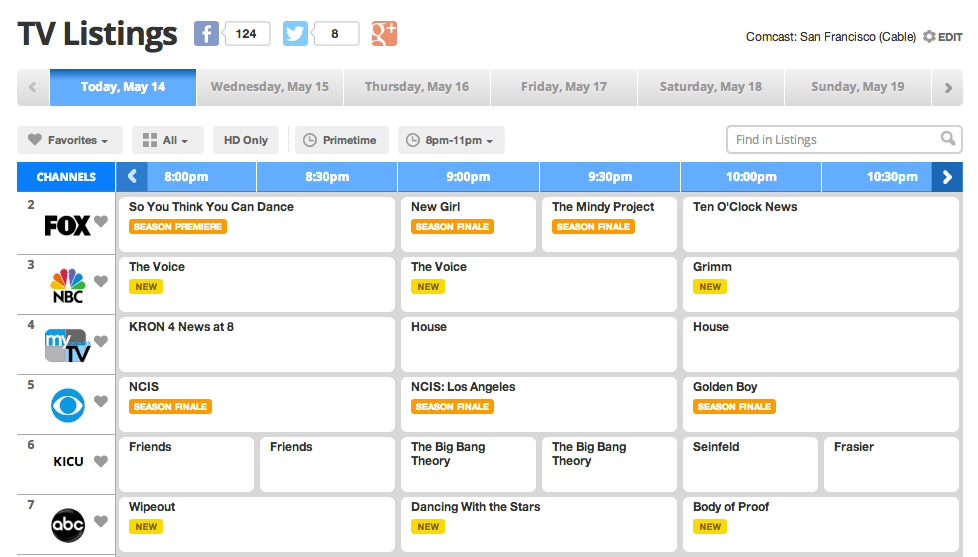Open the New Girl listing
The height and width of the screenshot is (557, 978).
point(468,225)
